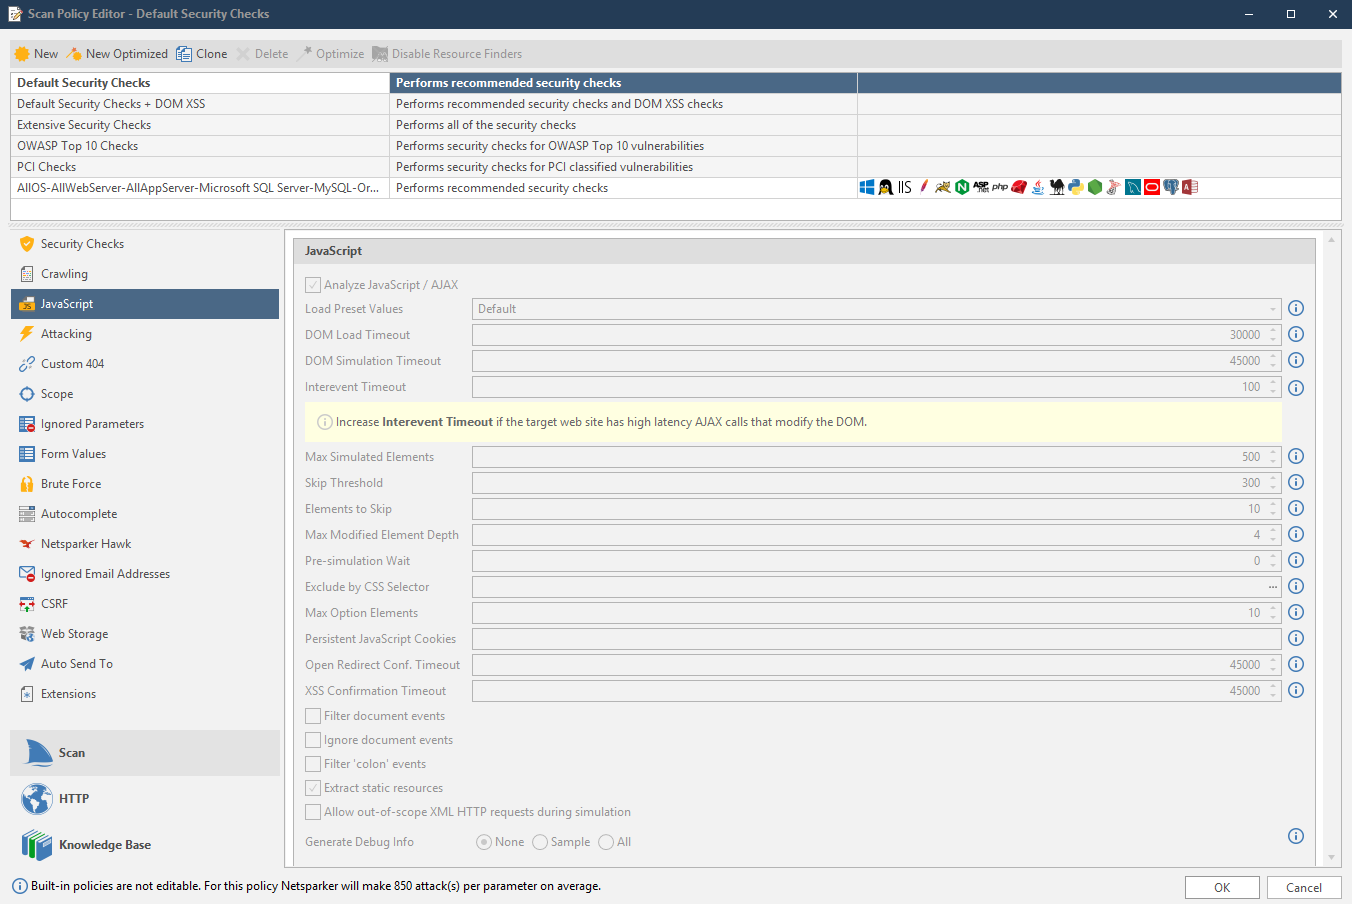
Task: Select the Extensive Security Checks policy row
Action: click(x=675, y=125)
